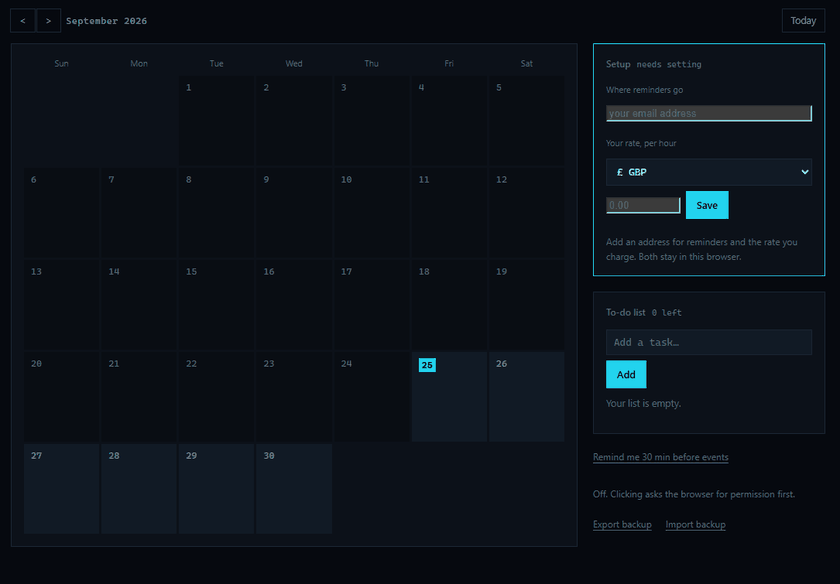This screenshot has height=584, width=840.
Task: Click the Add task button
Action: pos(626,375)
